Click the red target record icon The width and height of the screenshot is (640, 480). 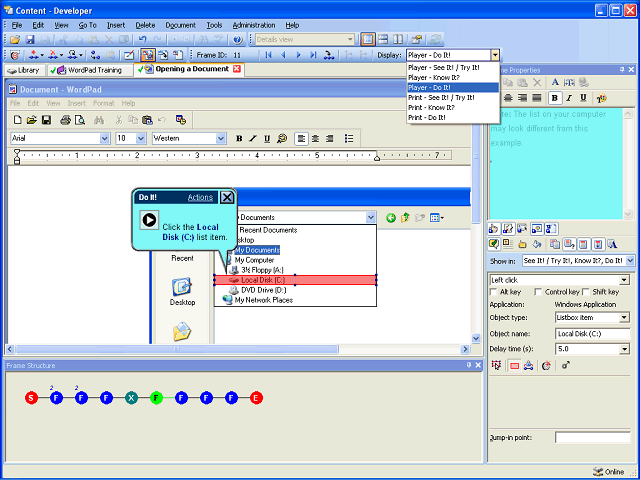(14, 55)
